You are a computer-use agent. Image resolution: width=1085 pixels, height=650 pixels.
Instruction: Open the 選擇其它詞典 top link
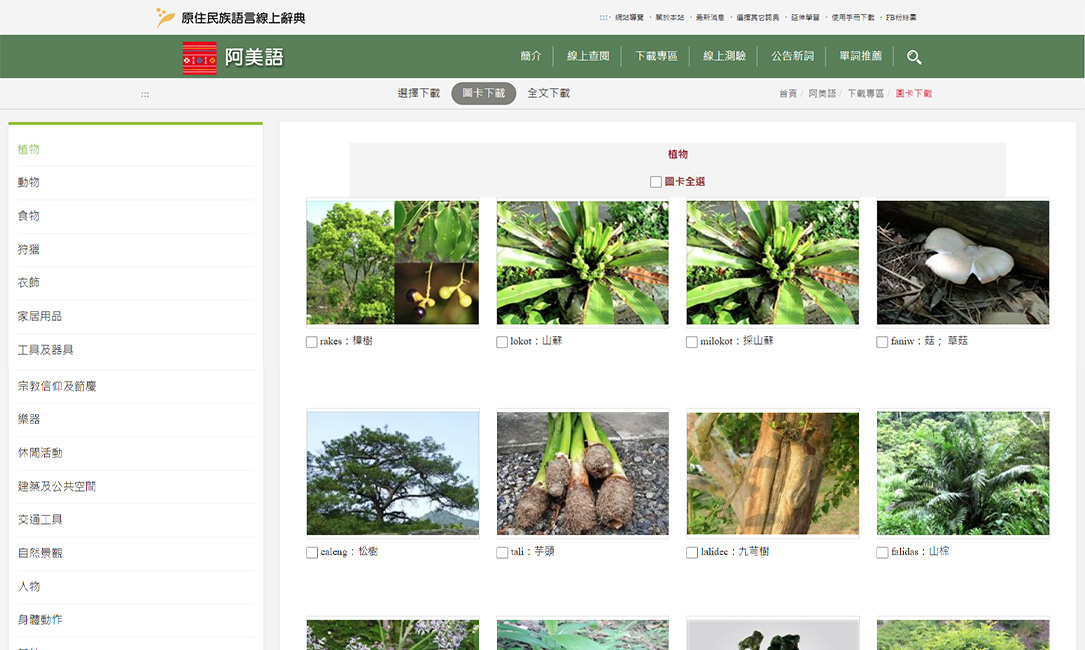758,17
